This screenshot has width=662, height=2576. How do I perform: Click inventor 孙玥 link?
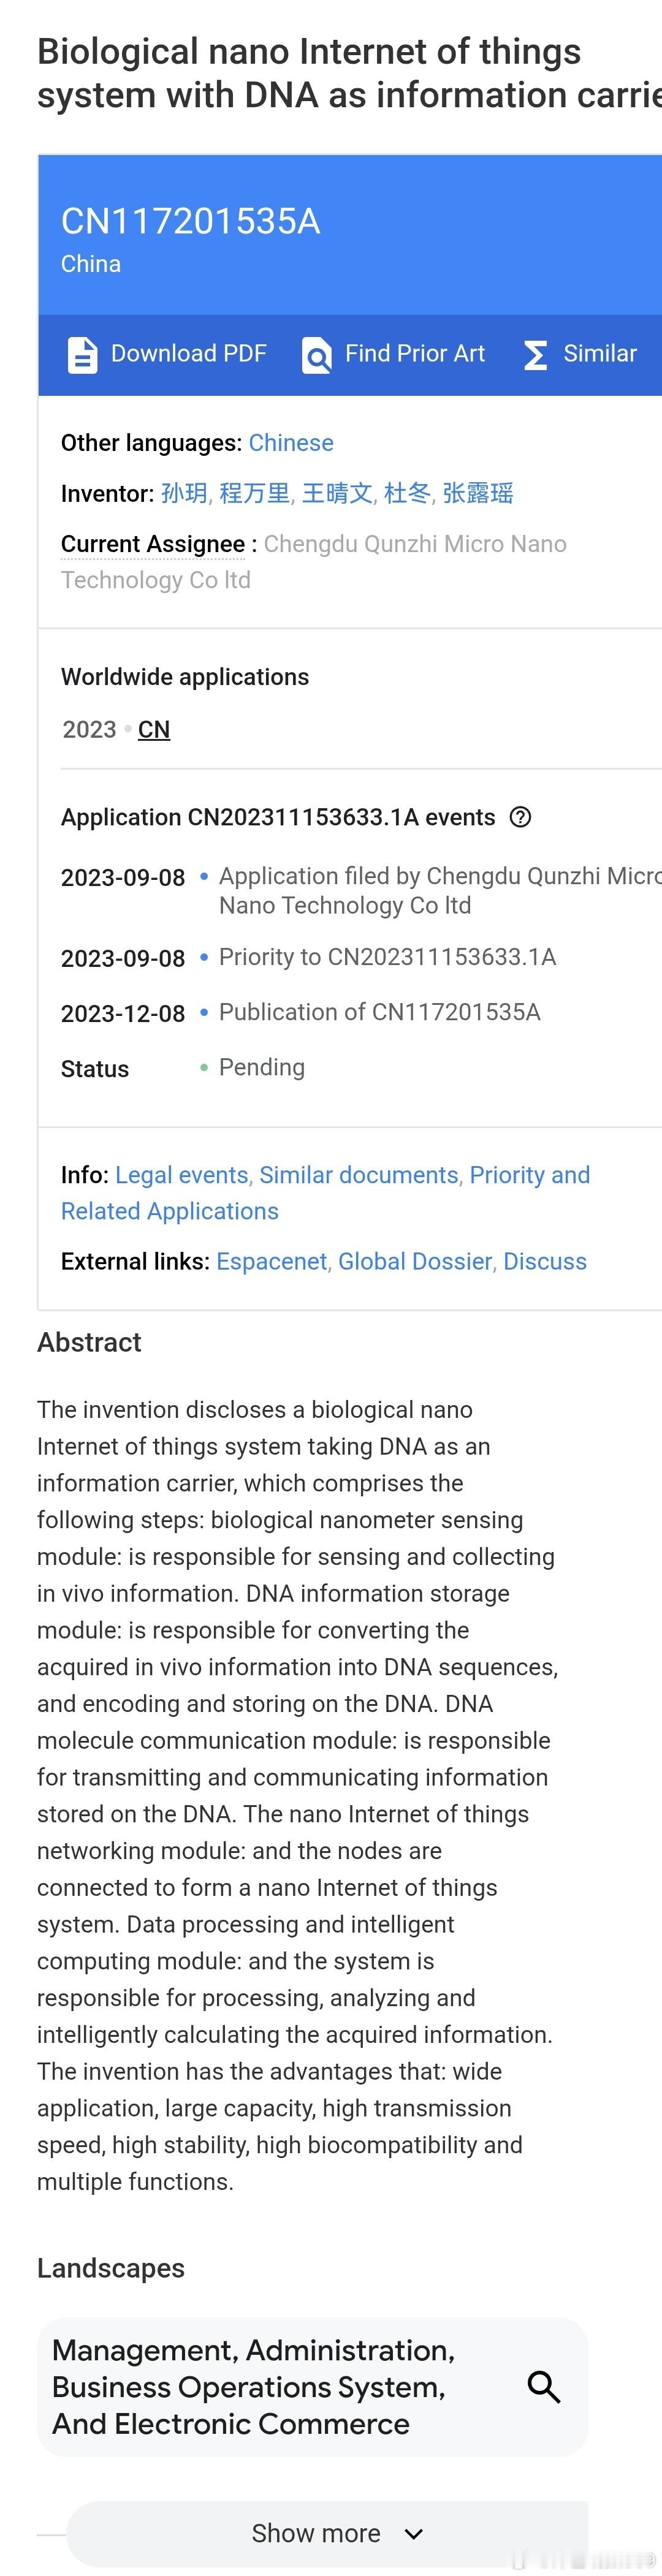pos(185,493)
